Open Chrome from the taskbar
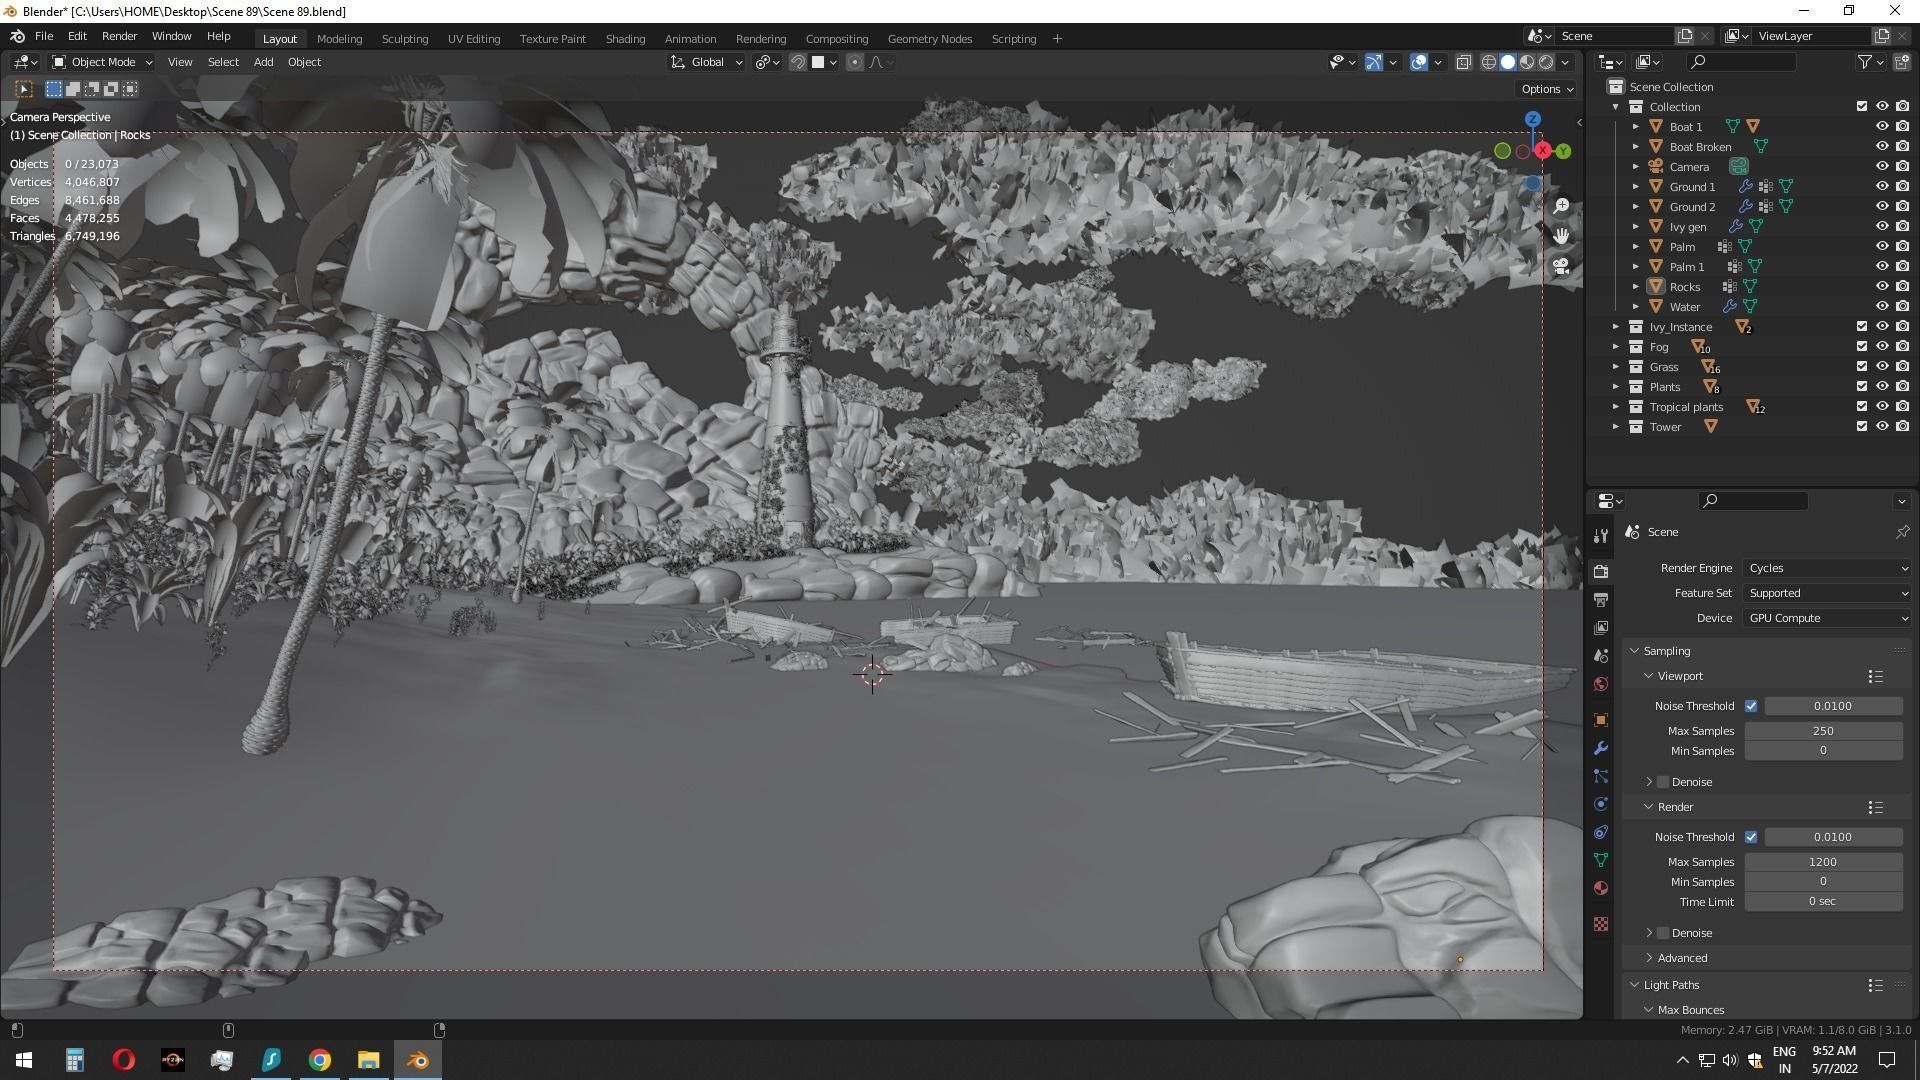 (x=319, y=1060)
